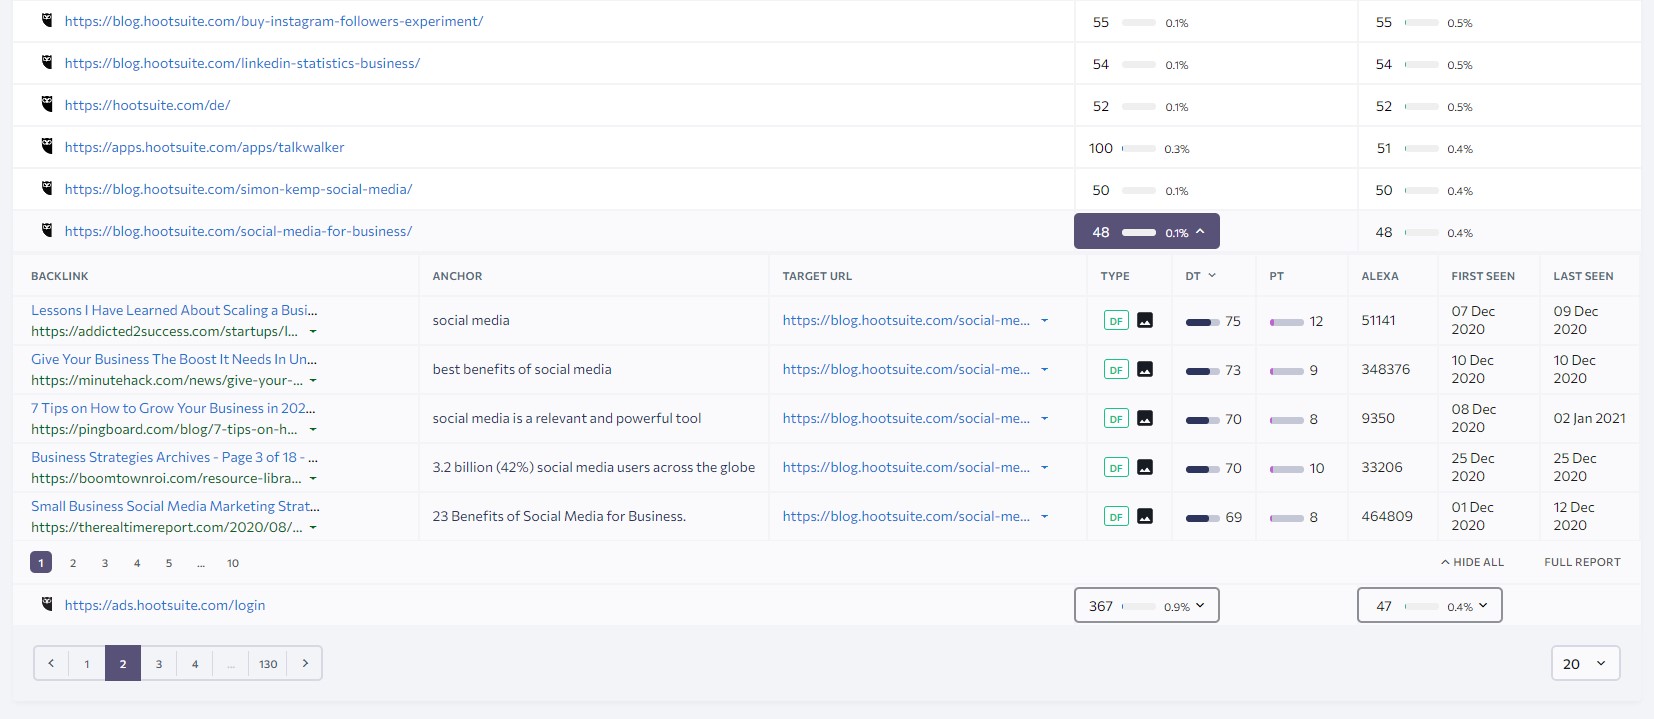
Task: Expand the therealtimereport.com source URL arrow
Action: click(313, 527)
